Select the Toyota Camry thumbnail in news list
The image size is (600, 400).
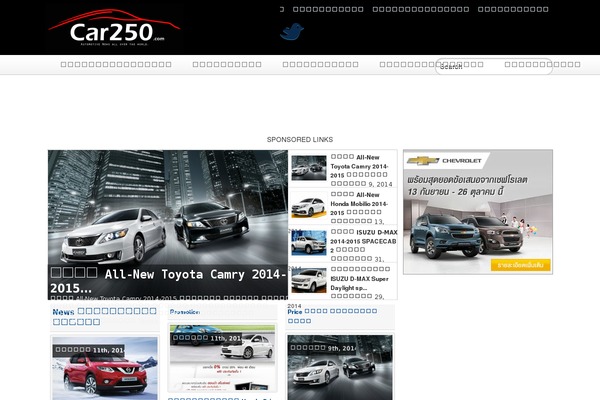tap(309, 168)
